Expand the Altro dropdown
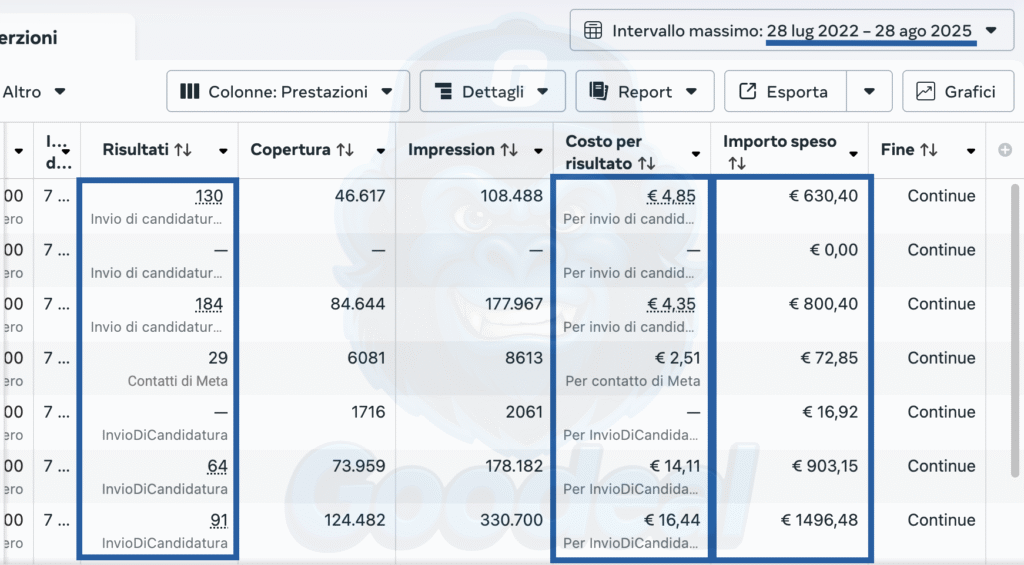The image size is (1024, 565). point(60,92)
